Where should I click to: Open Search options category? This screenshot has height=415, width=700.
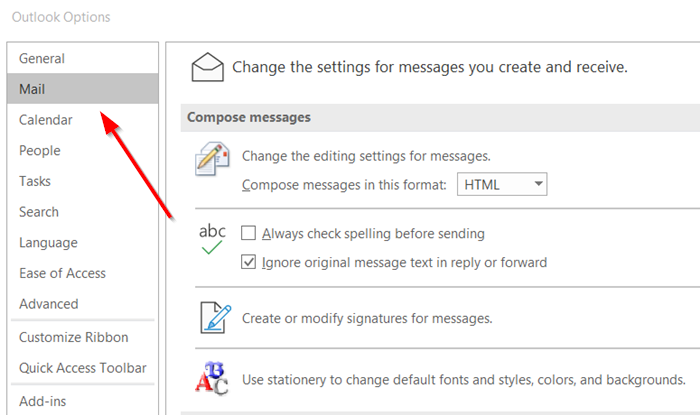pos(39,212)
